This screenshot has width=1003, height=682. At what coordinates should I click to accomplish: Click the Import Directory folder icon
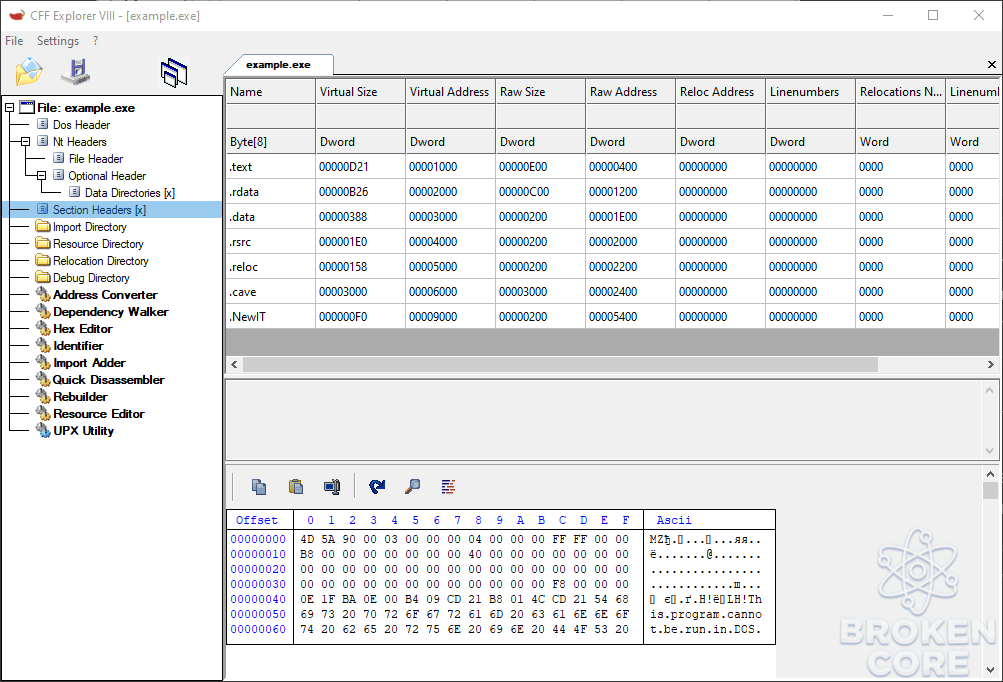(x=43, y=226)
